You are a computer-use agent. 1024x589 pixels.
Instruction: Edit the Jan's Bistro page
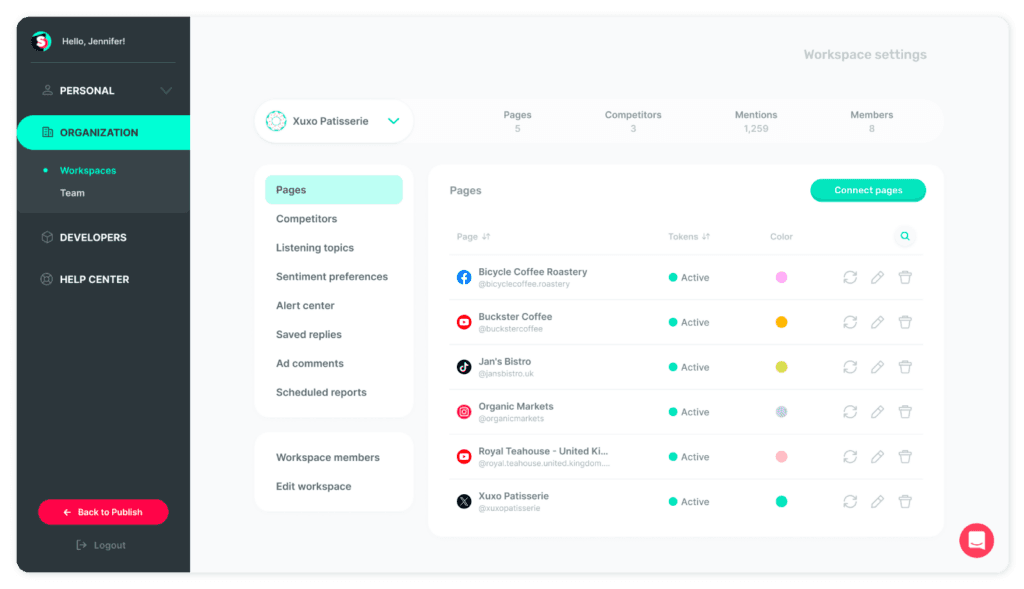[x=877, y=367]
